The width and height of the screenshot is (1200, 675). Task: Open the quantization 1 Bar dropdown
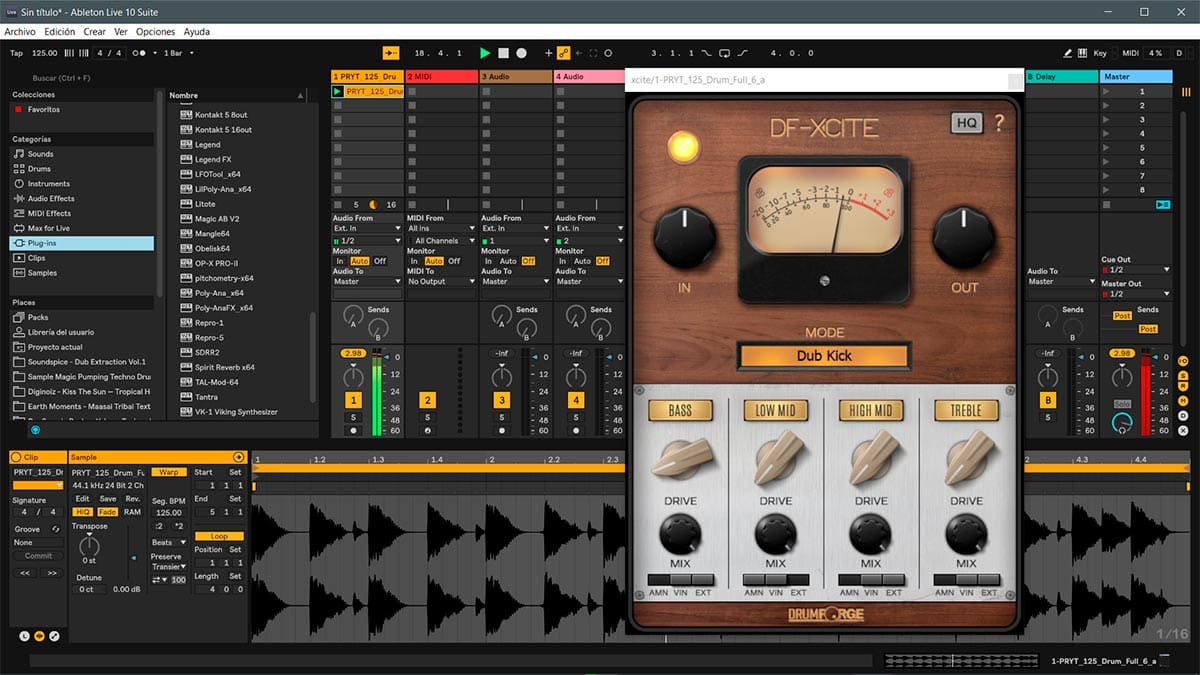178,53
